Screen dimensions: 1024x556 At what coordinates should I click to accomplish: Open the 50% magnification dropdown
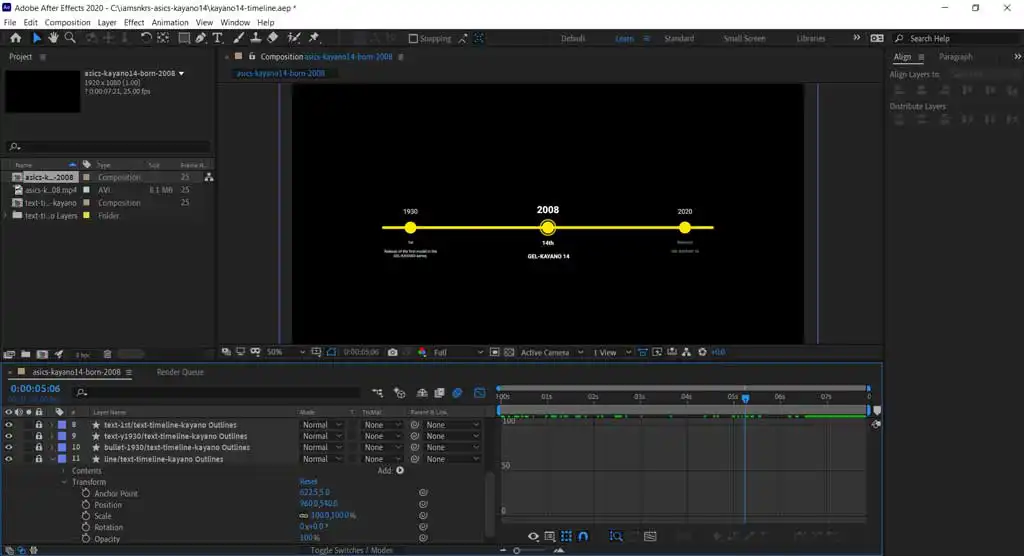coord(285,352)
